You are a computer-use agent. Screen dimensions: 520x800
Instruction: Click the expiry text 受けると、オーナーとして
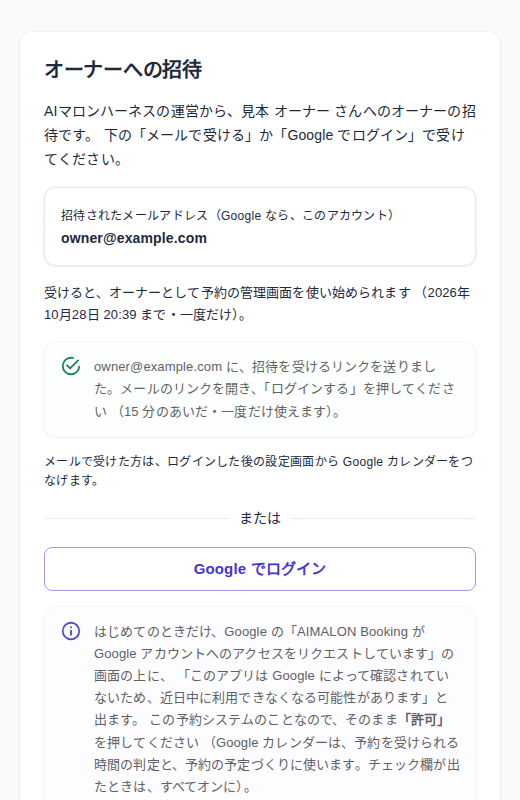tap(257, 304)
